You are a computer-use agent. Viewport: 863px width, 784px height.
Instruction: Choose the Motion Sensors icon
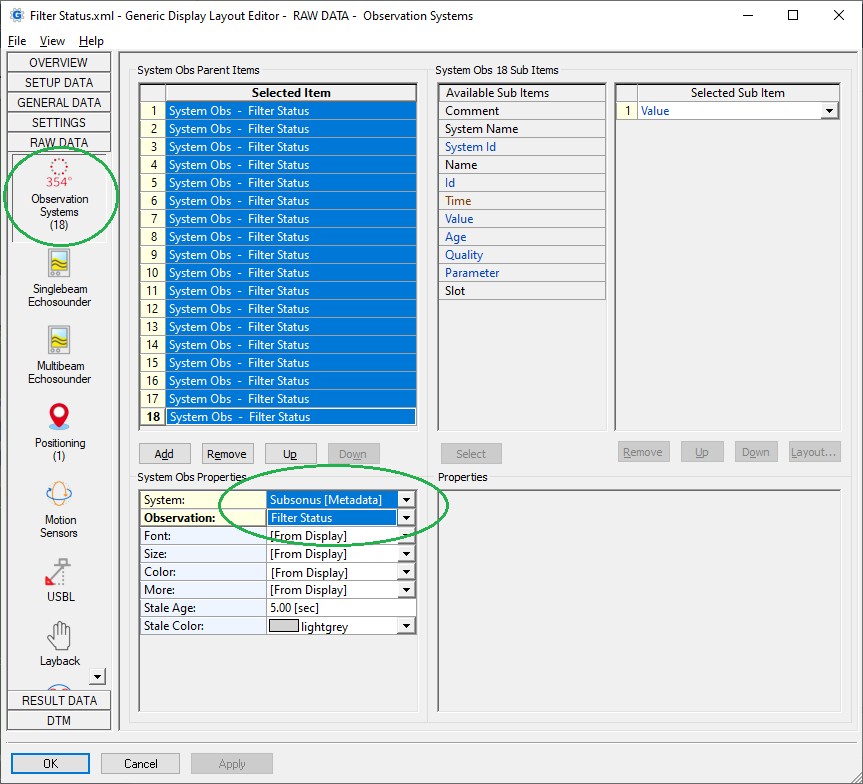59,495
